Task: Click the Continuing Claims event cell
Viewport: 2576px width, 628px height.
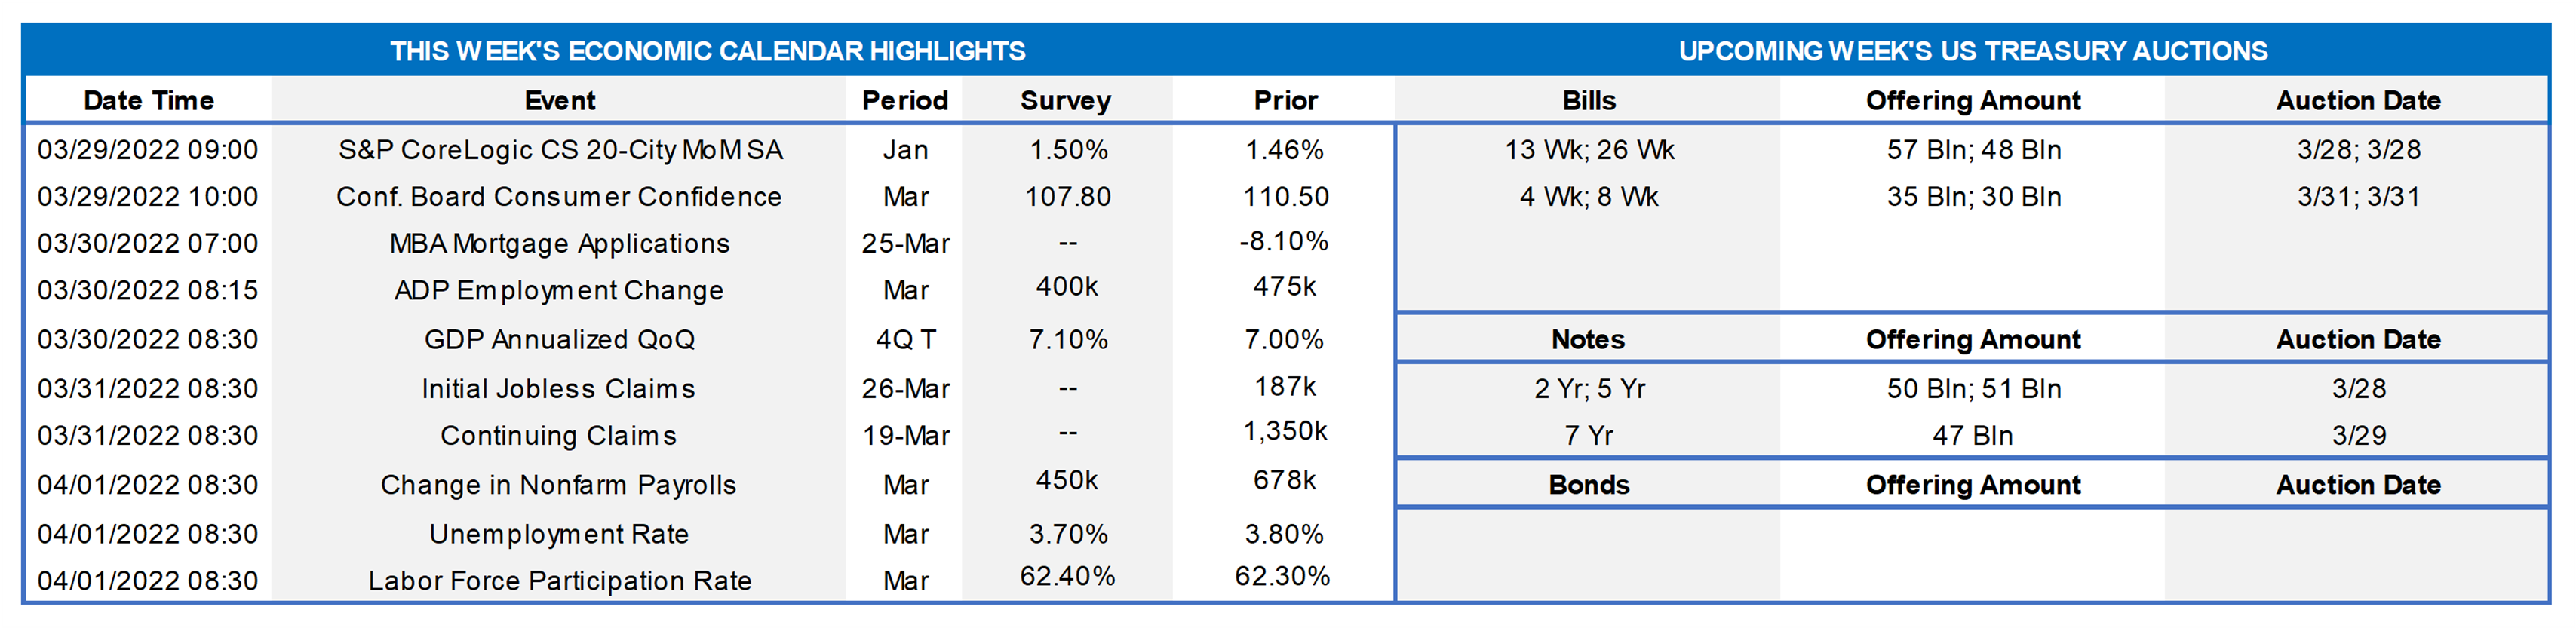Action: coord(558,435)
